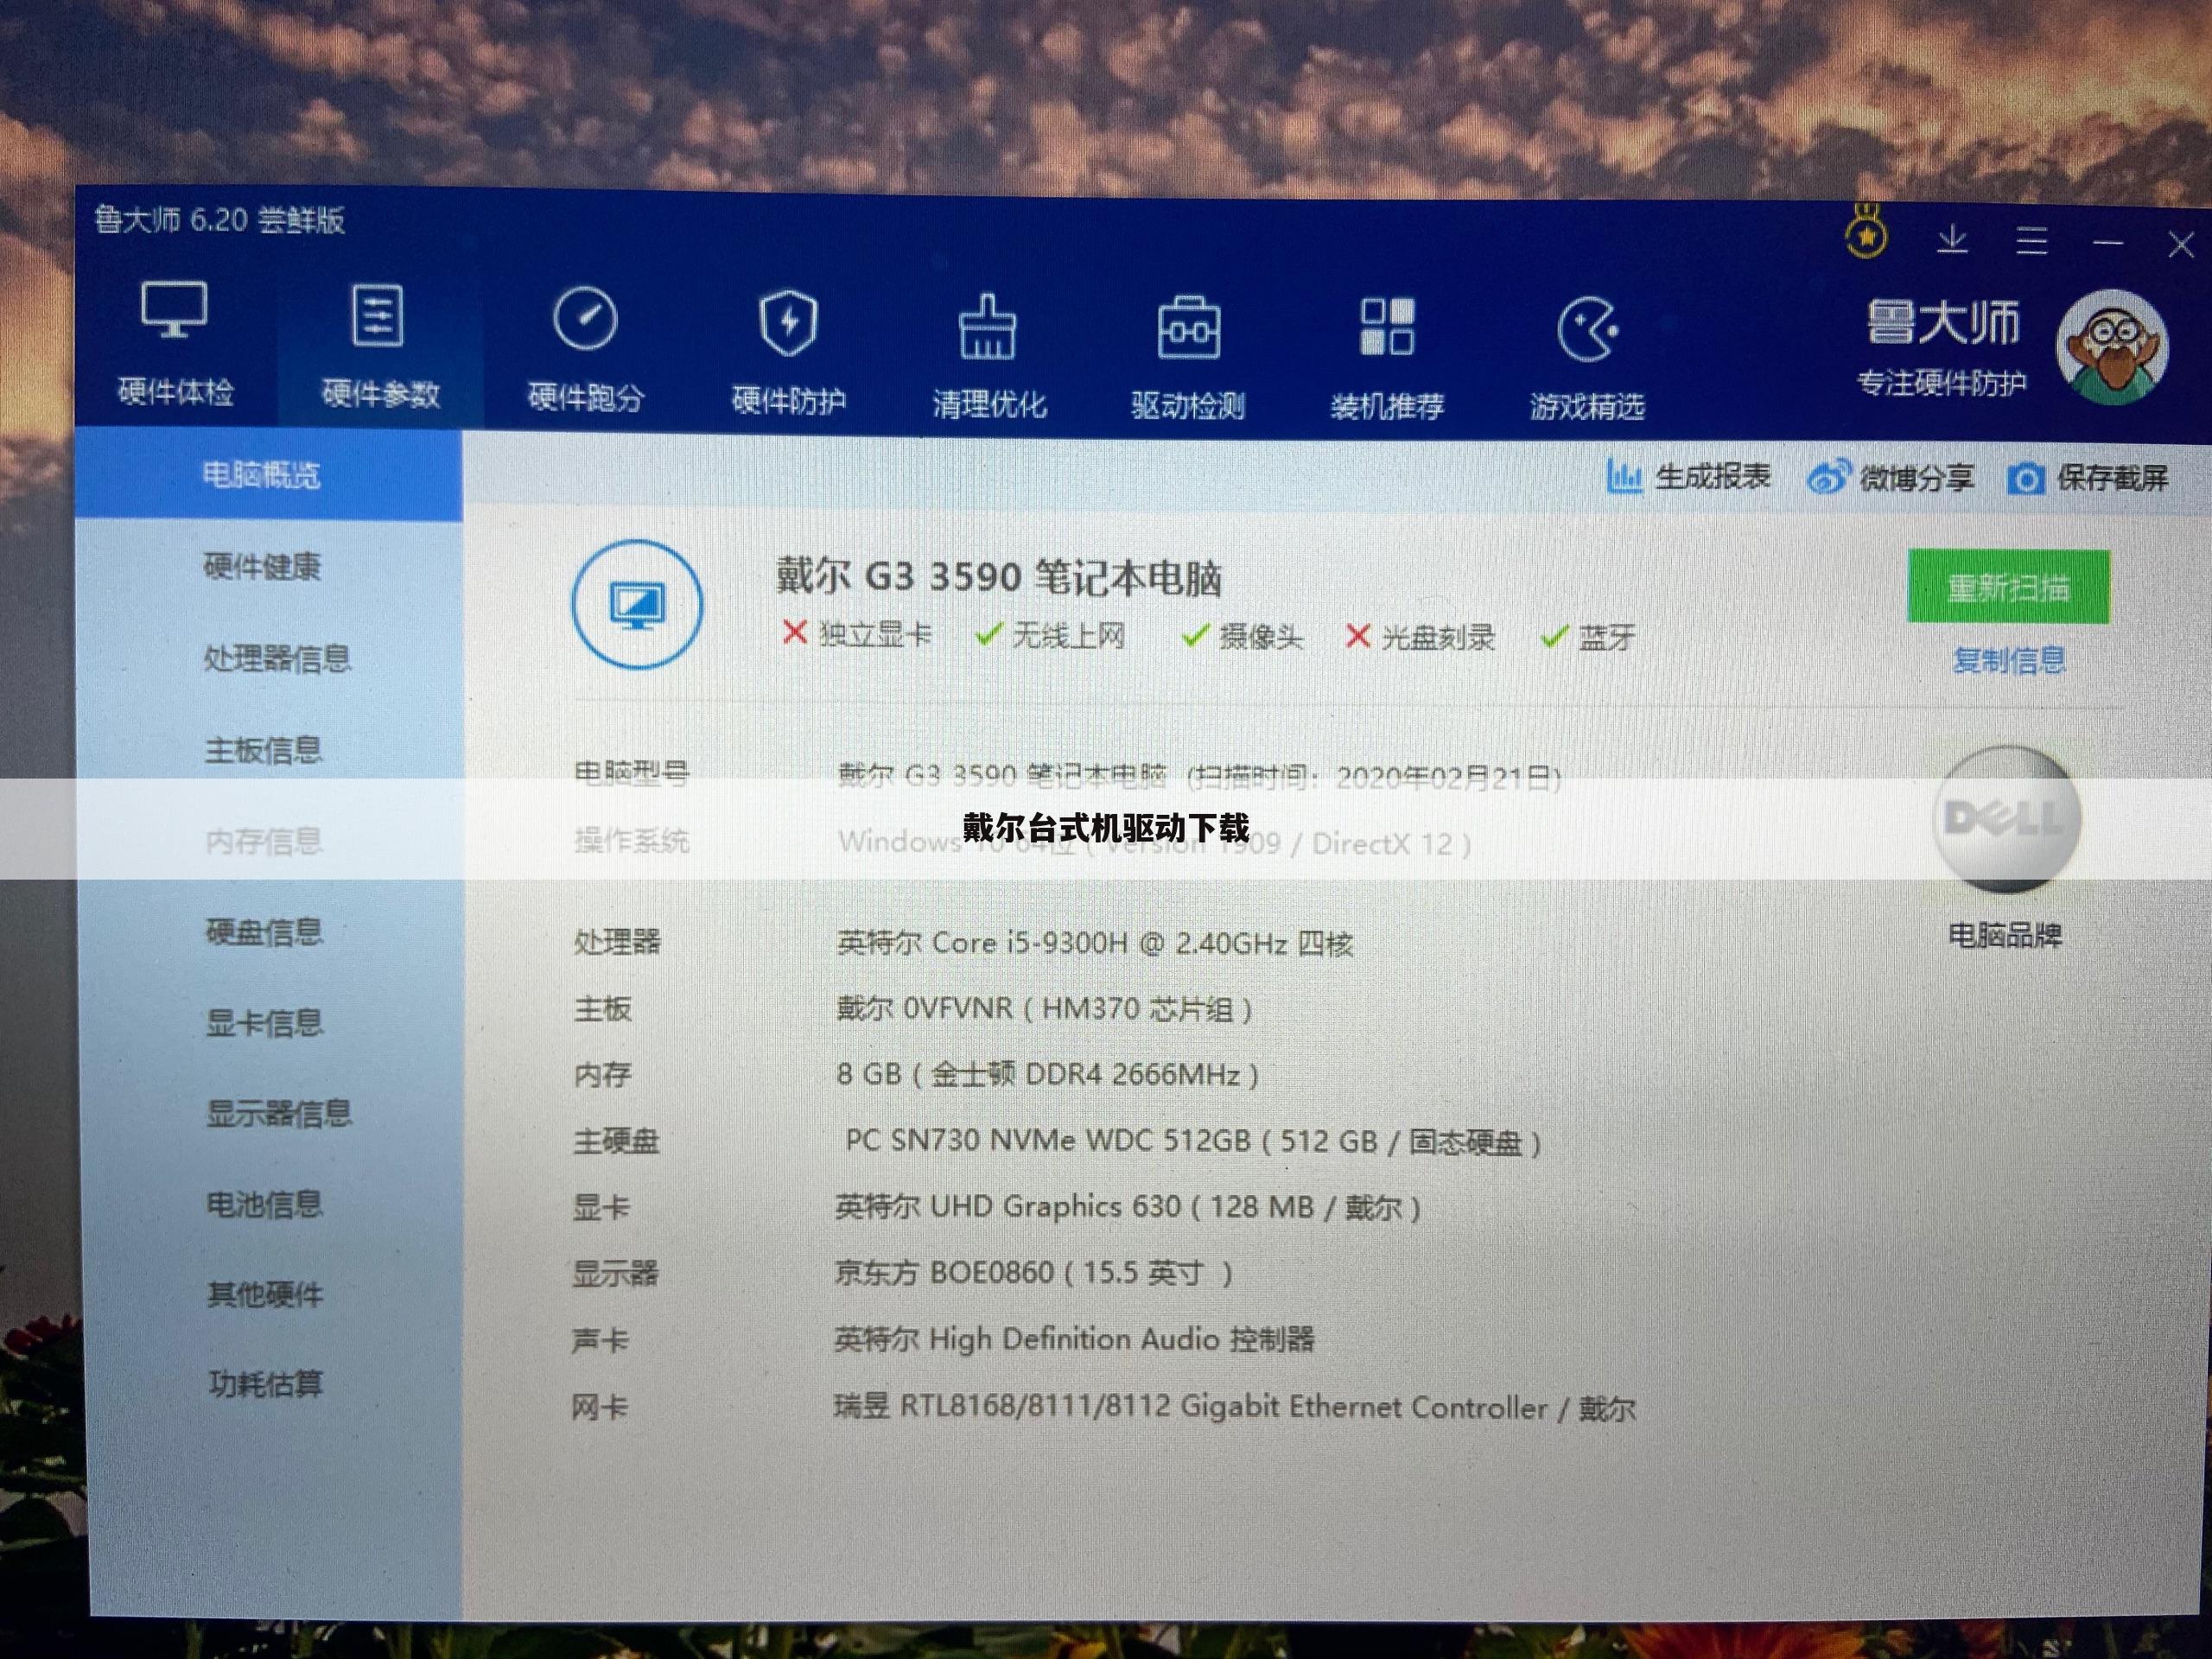Image resolution: width=2212 pixels, height=1659 pixels.
Task: Click the 电脑品牌 label
Action: [2005, 935]
